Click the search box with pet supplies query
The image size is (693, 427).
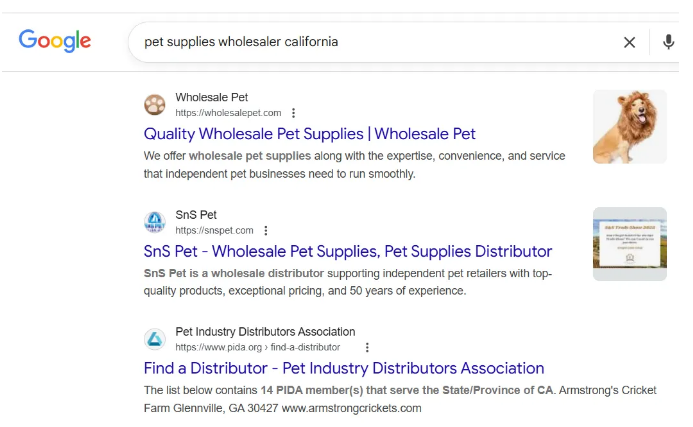pyautogui.click(x=370, y=42)
